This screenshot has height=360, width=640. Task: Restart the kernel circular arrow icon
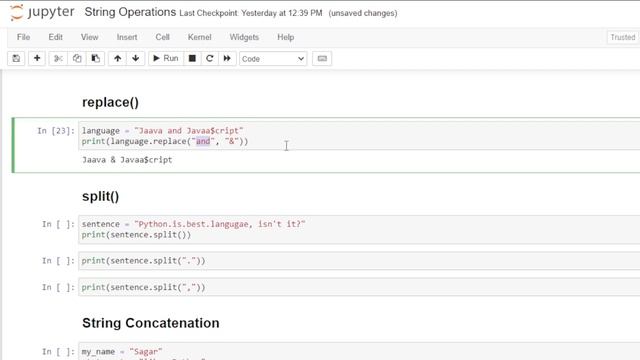point(210,58)
